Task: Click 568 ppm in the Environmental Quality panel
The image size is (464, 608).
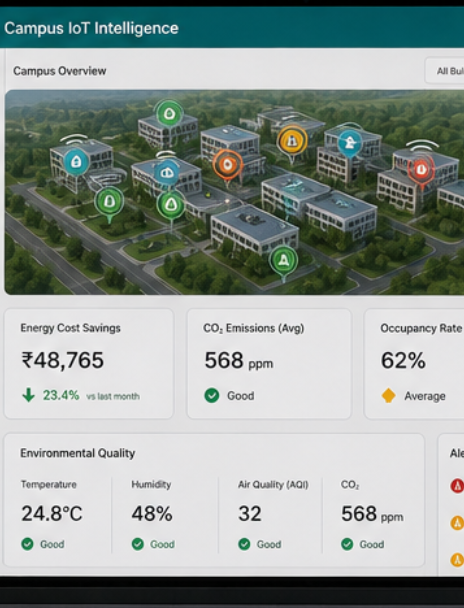Action: [x=372, y=514]
